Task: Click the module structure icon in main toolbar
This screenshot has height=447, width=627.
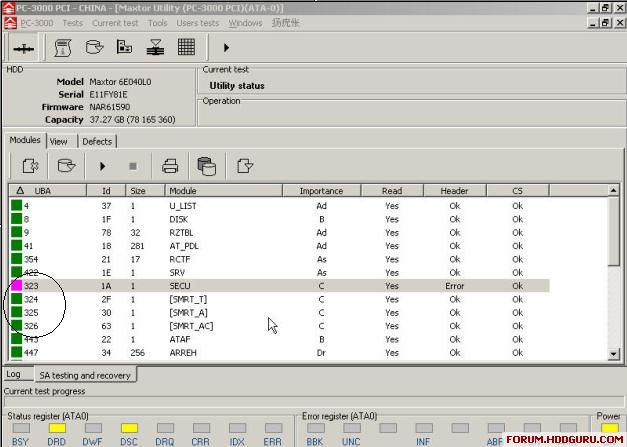Action: pos(124,47)
